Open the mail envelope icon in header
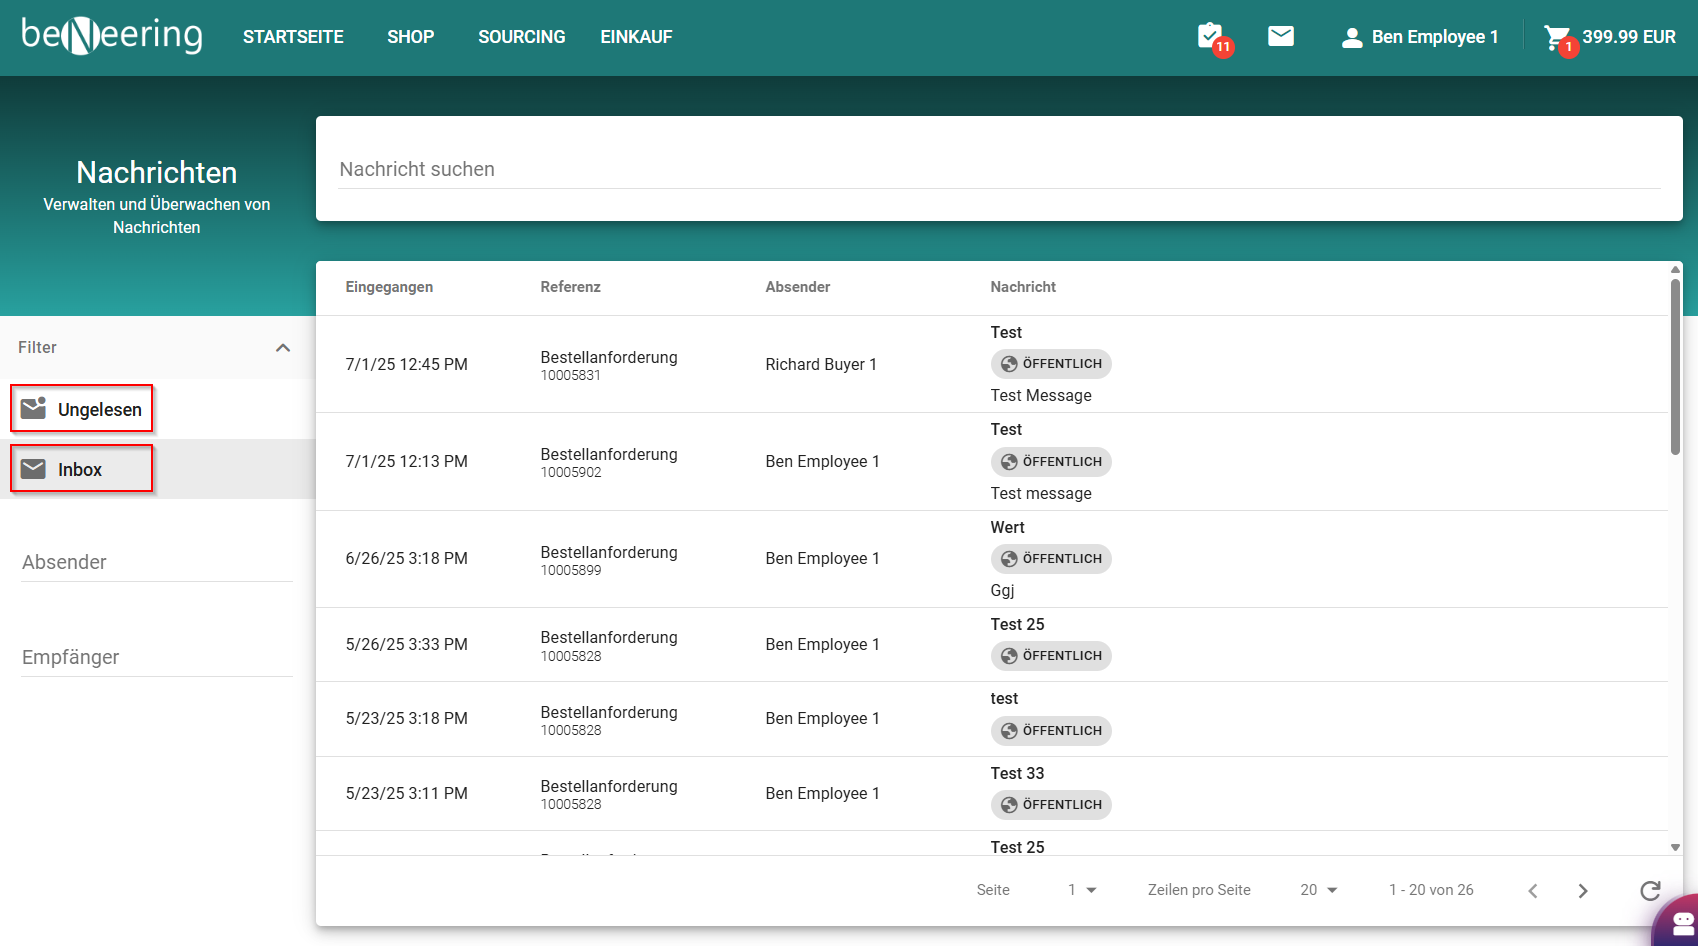Image resolution: width=1698 pixels, height=946 pixels. (x=1281, y=37)
